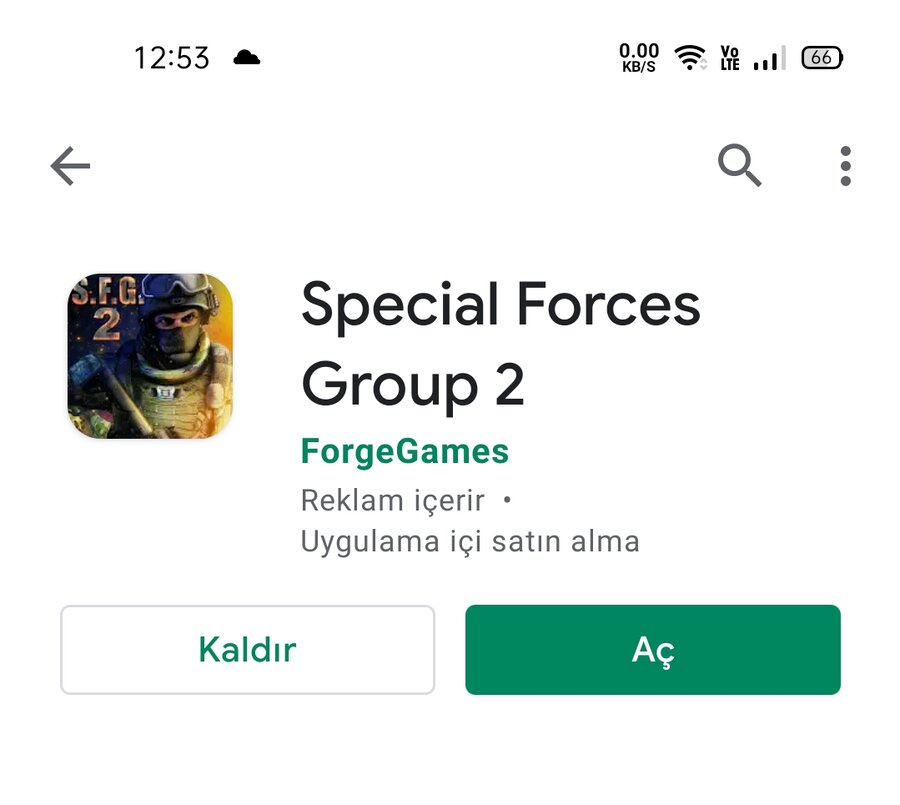Viewport: 900px width, 805px height.
Task: Go back using the arrow icon
Action: pos(70,166)
